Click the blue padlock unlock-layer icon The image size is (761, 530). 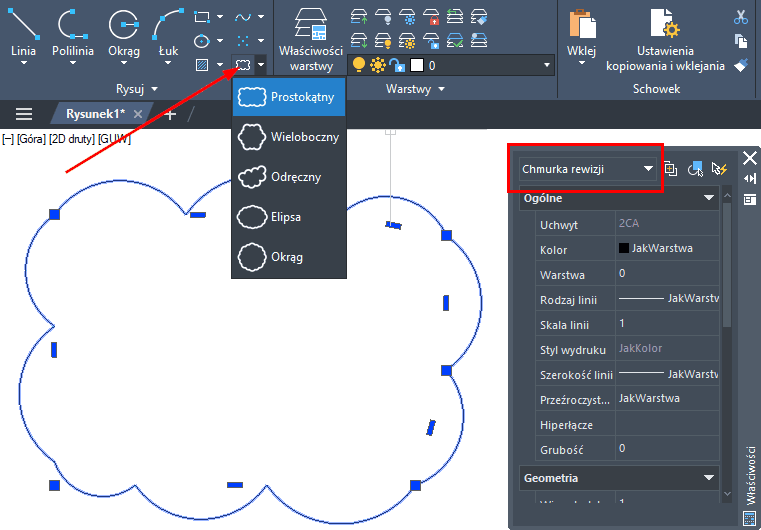(431, 40)
